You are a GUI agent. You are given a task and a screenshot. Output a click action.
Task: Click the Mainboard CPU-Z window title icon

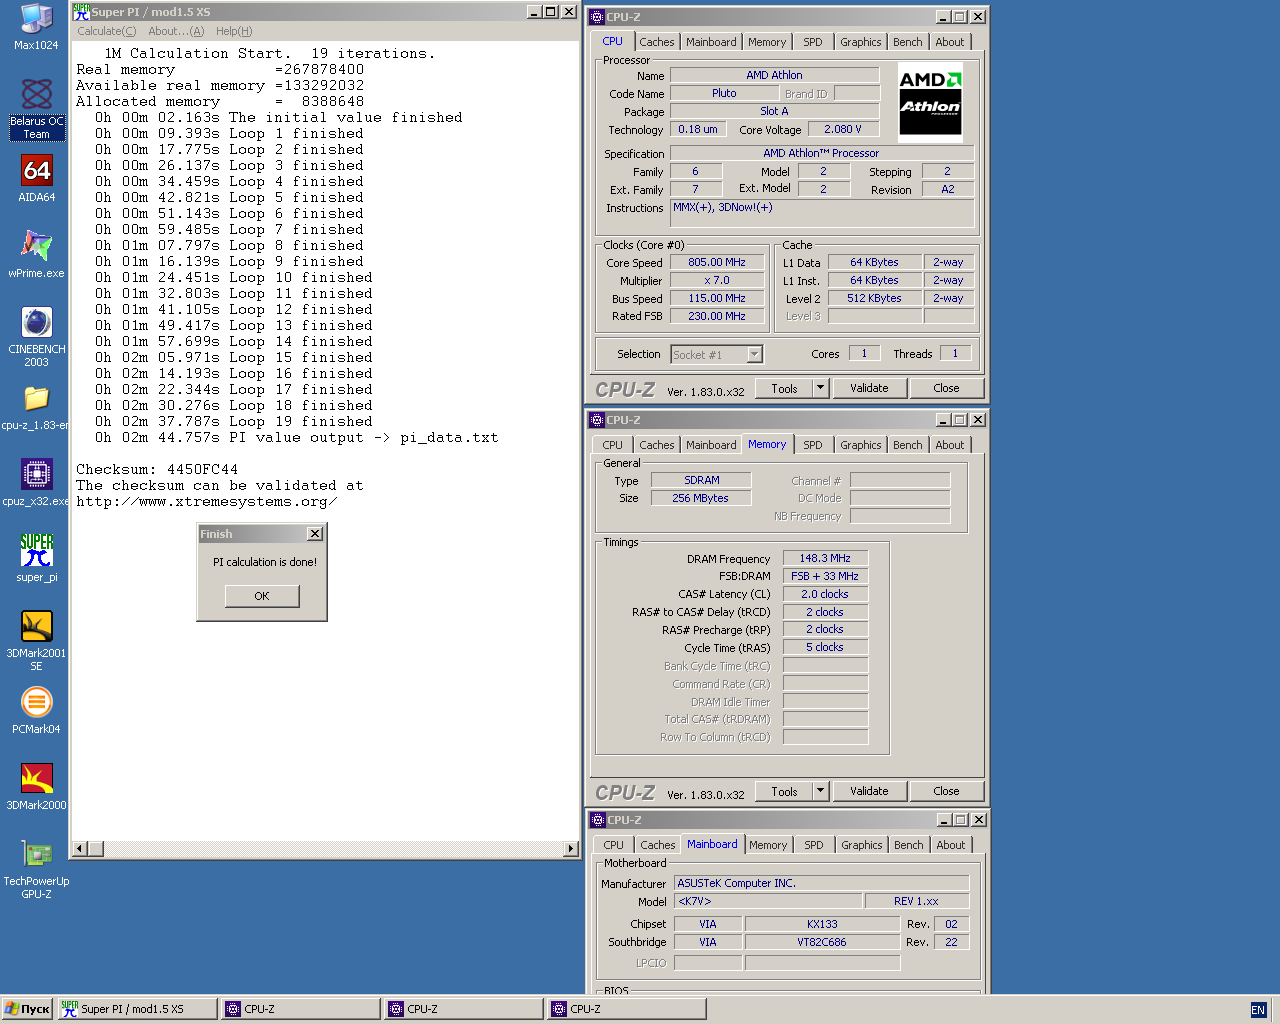click(x=597, y=820)
